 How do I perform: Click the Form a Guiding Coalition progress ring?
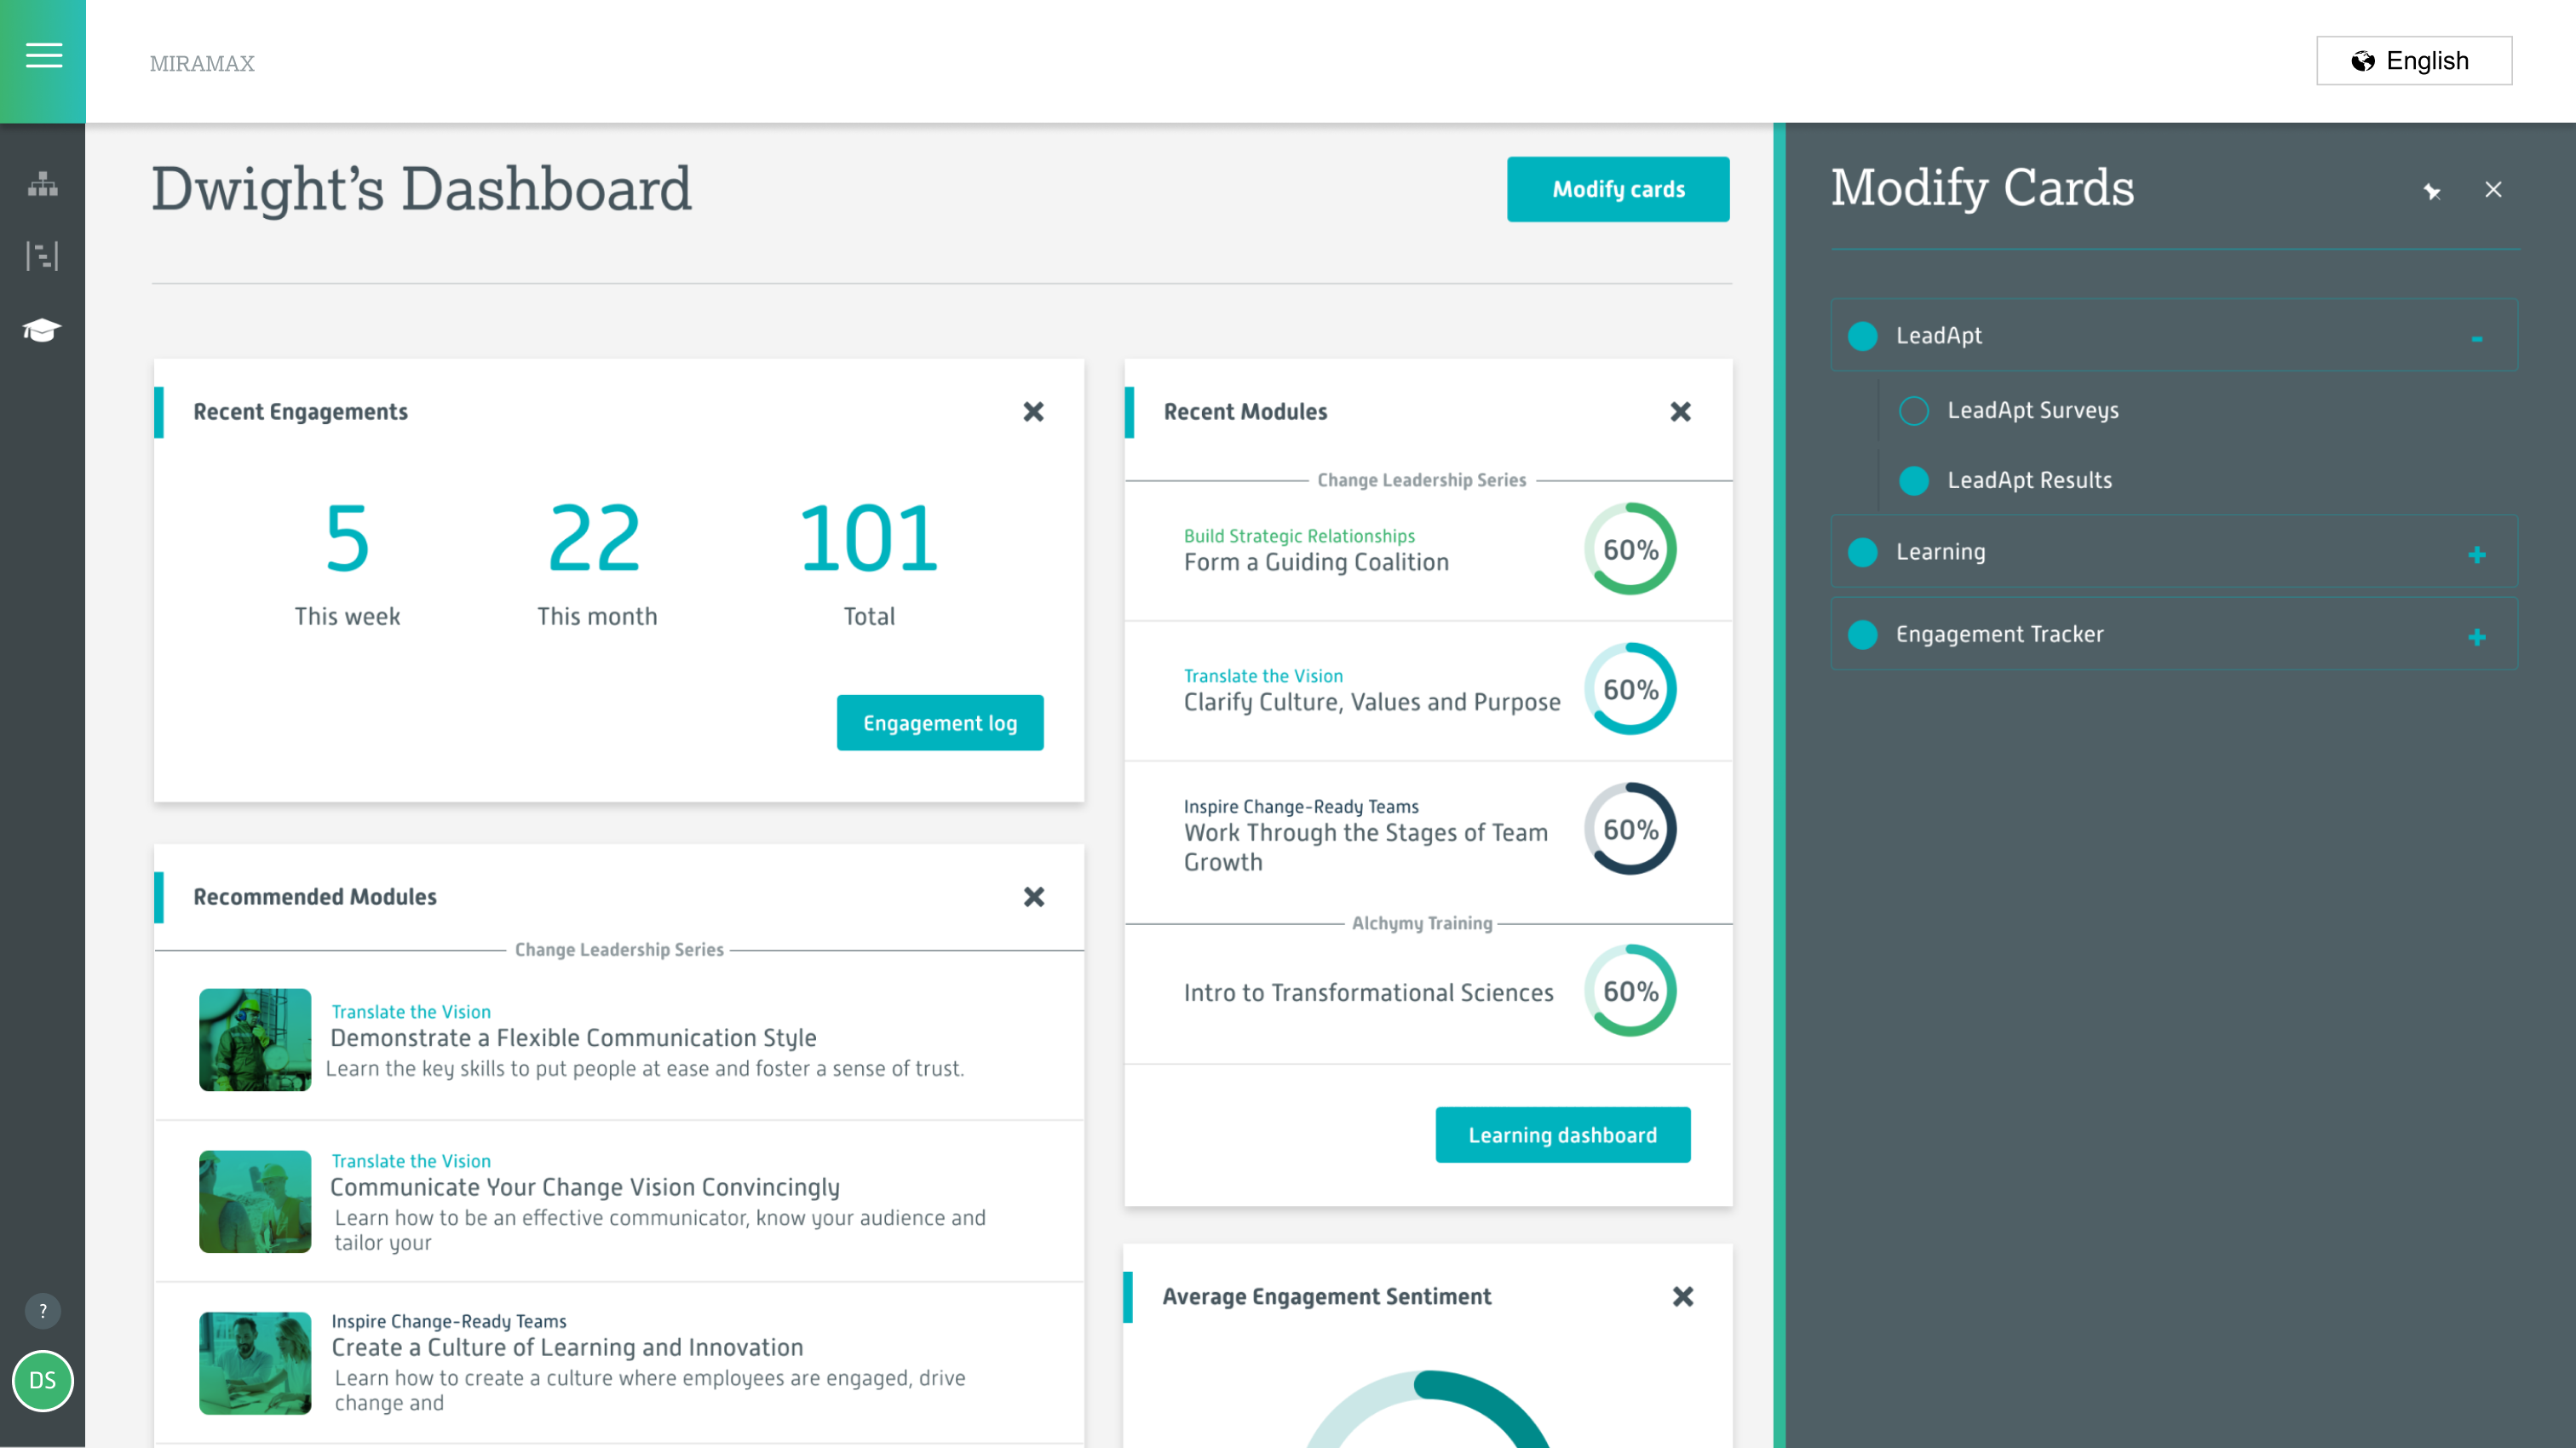(1630, 549)
